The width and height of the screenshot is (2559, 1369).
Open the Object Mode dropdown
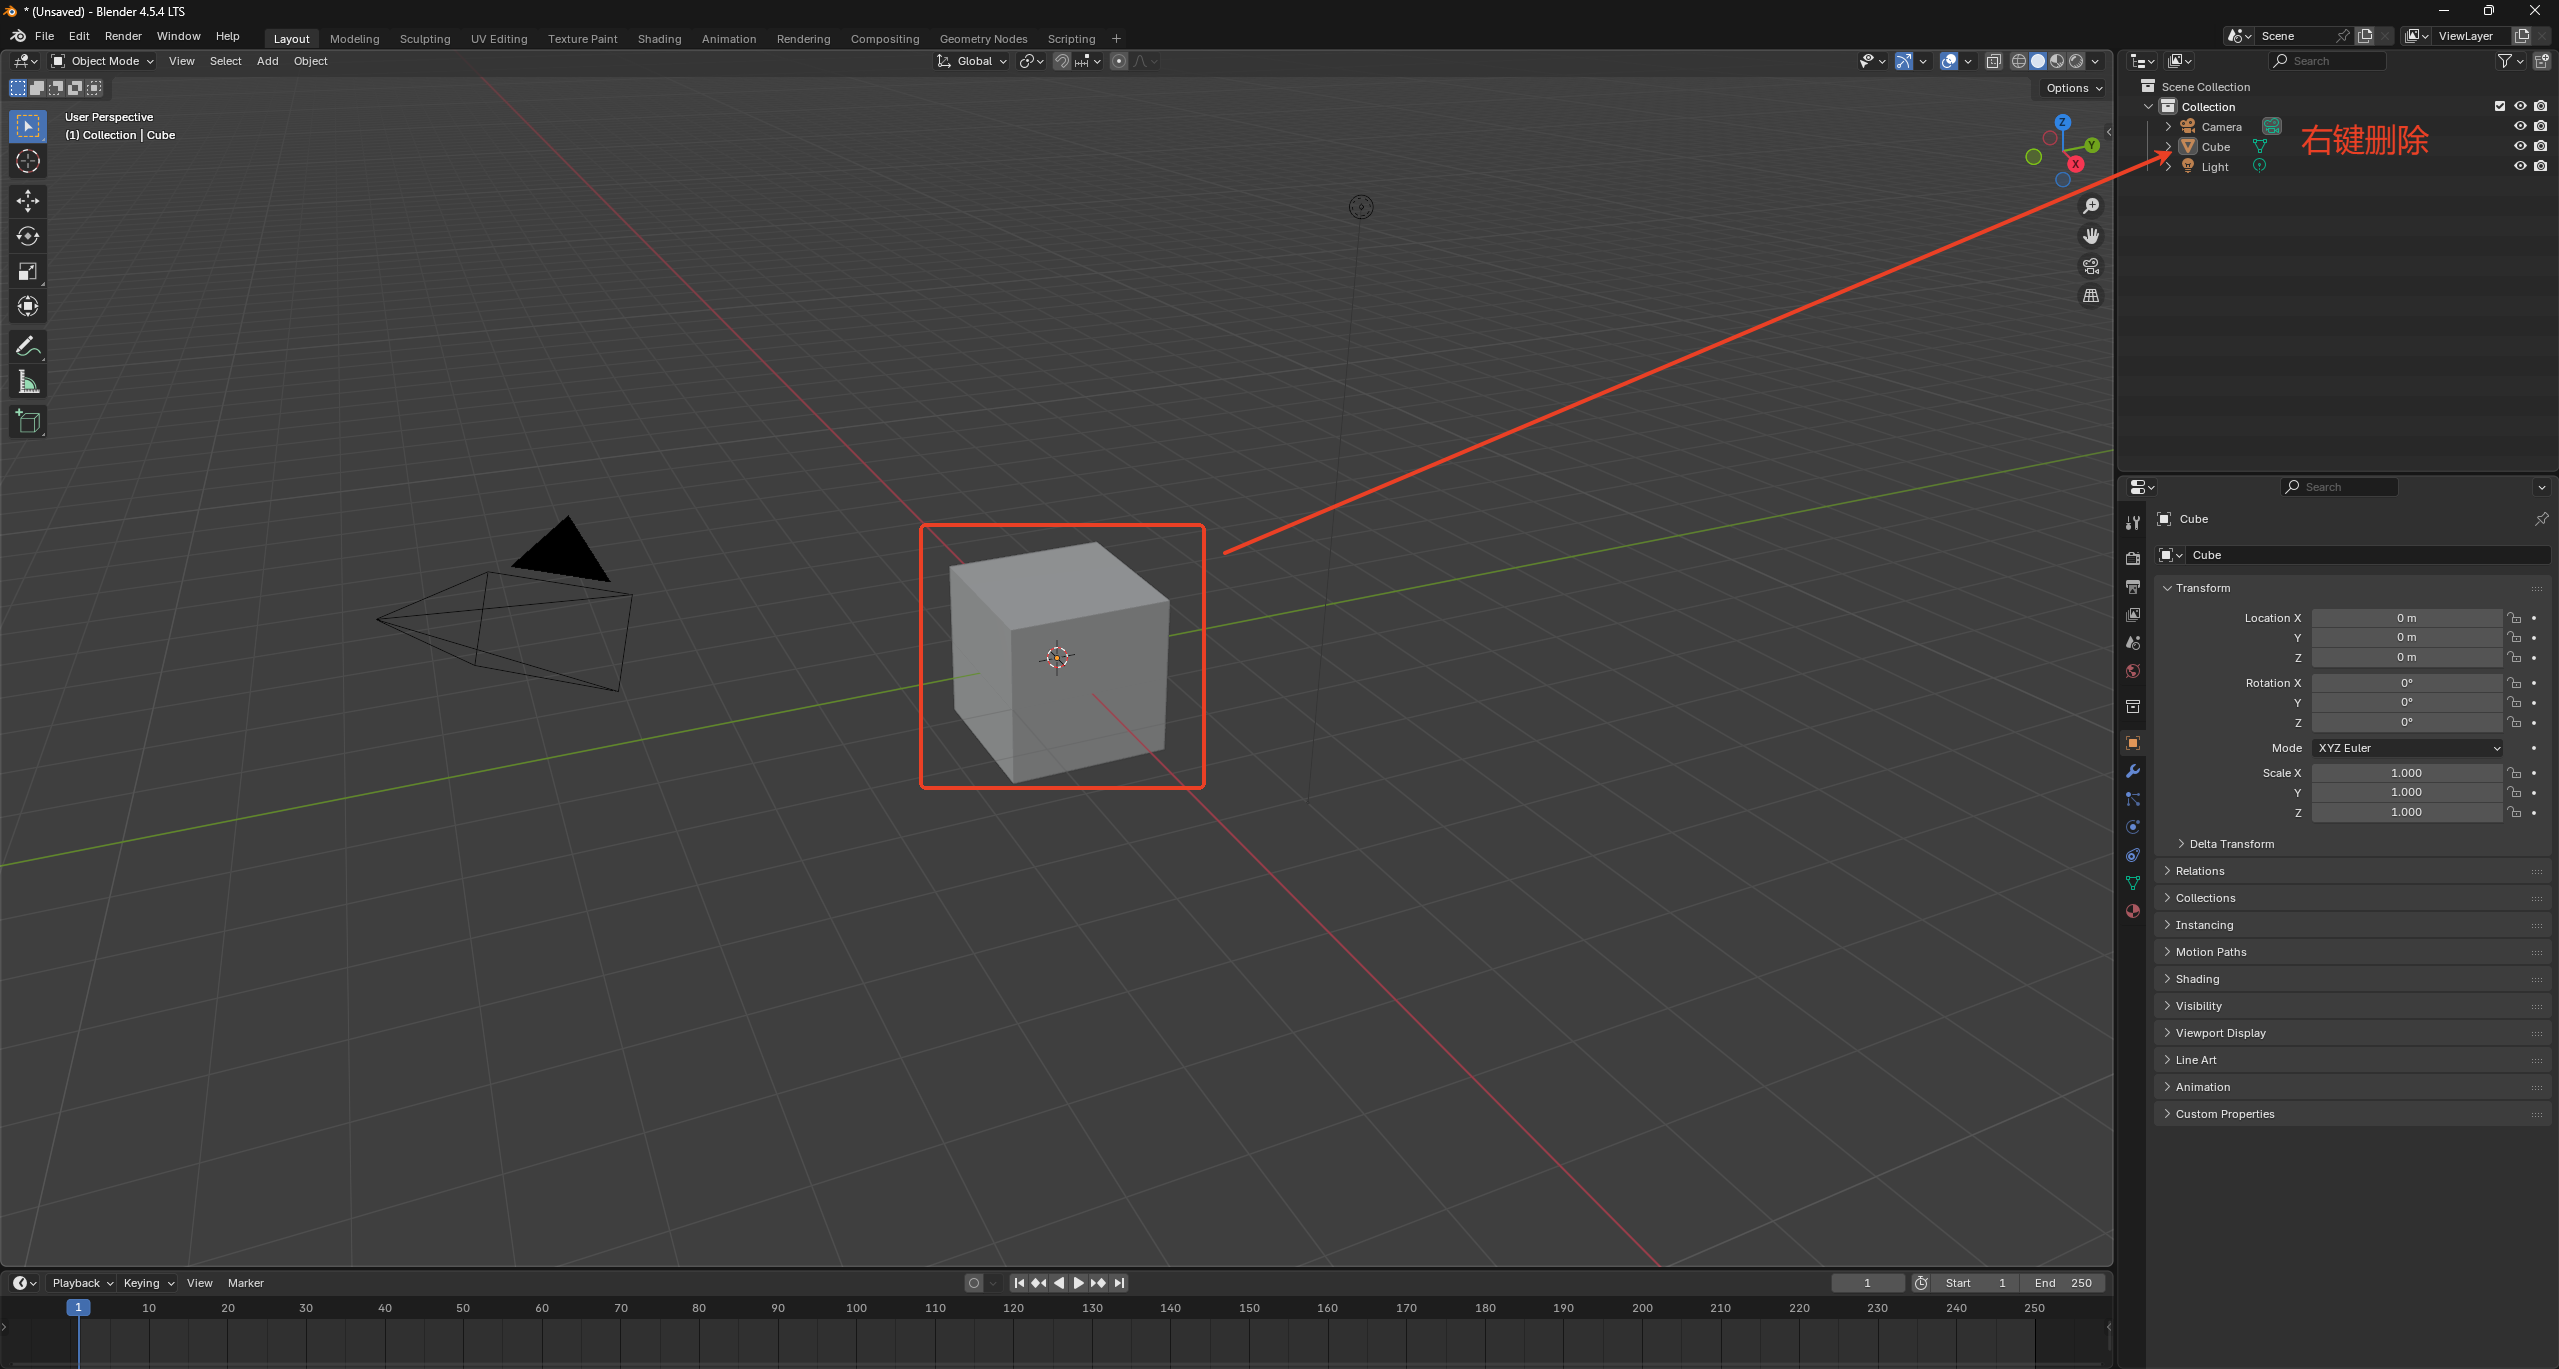point(103,61)
